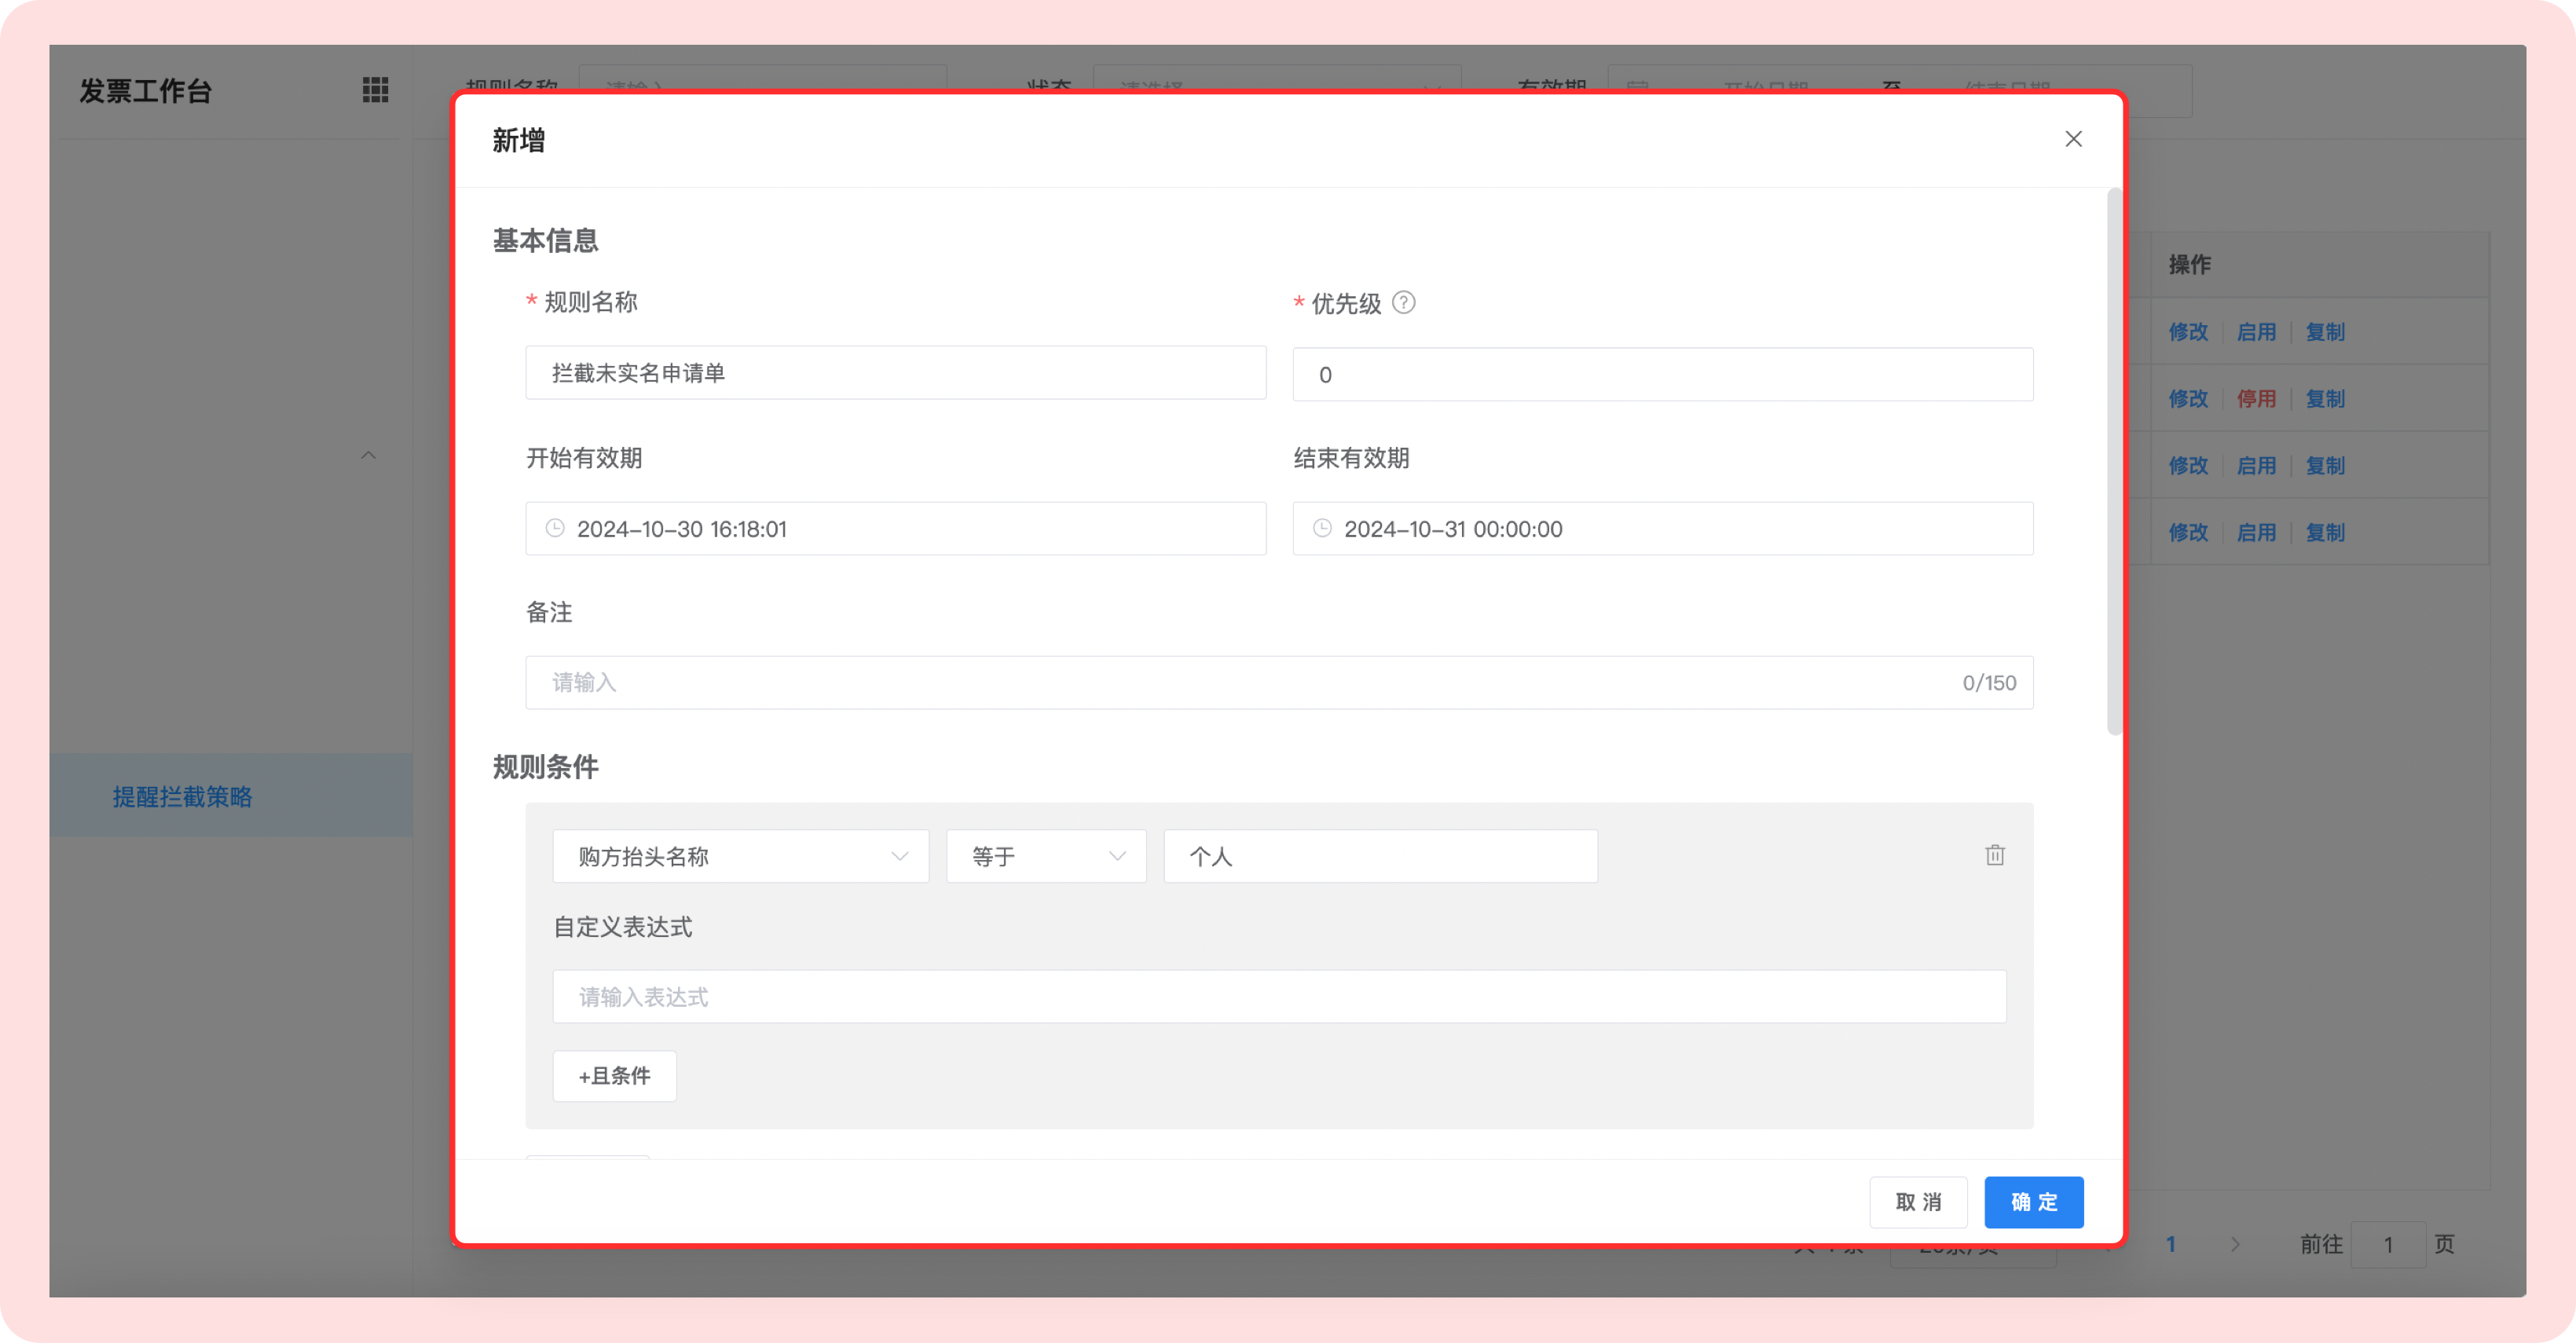Click 修改 in the third table row
Screen dimensions: 2576x1343
coord(2187,466)
